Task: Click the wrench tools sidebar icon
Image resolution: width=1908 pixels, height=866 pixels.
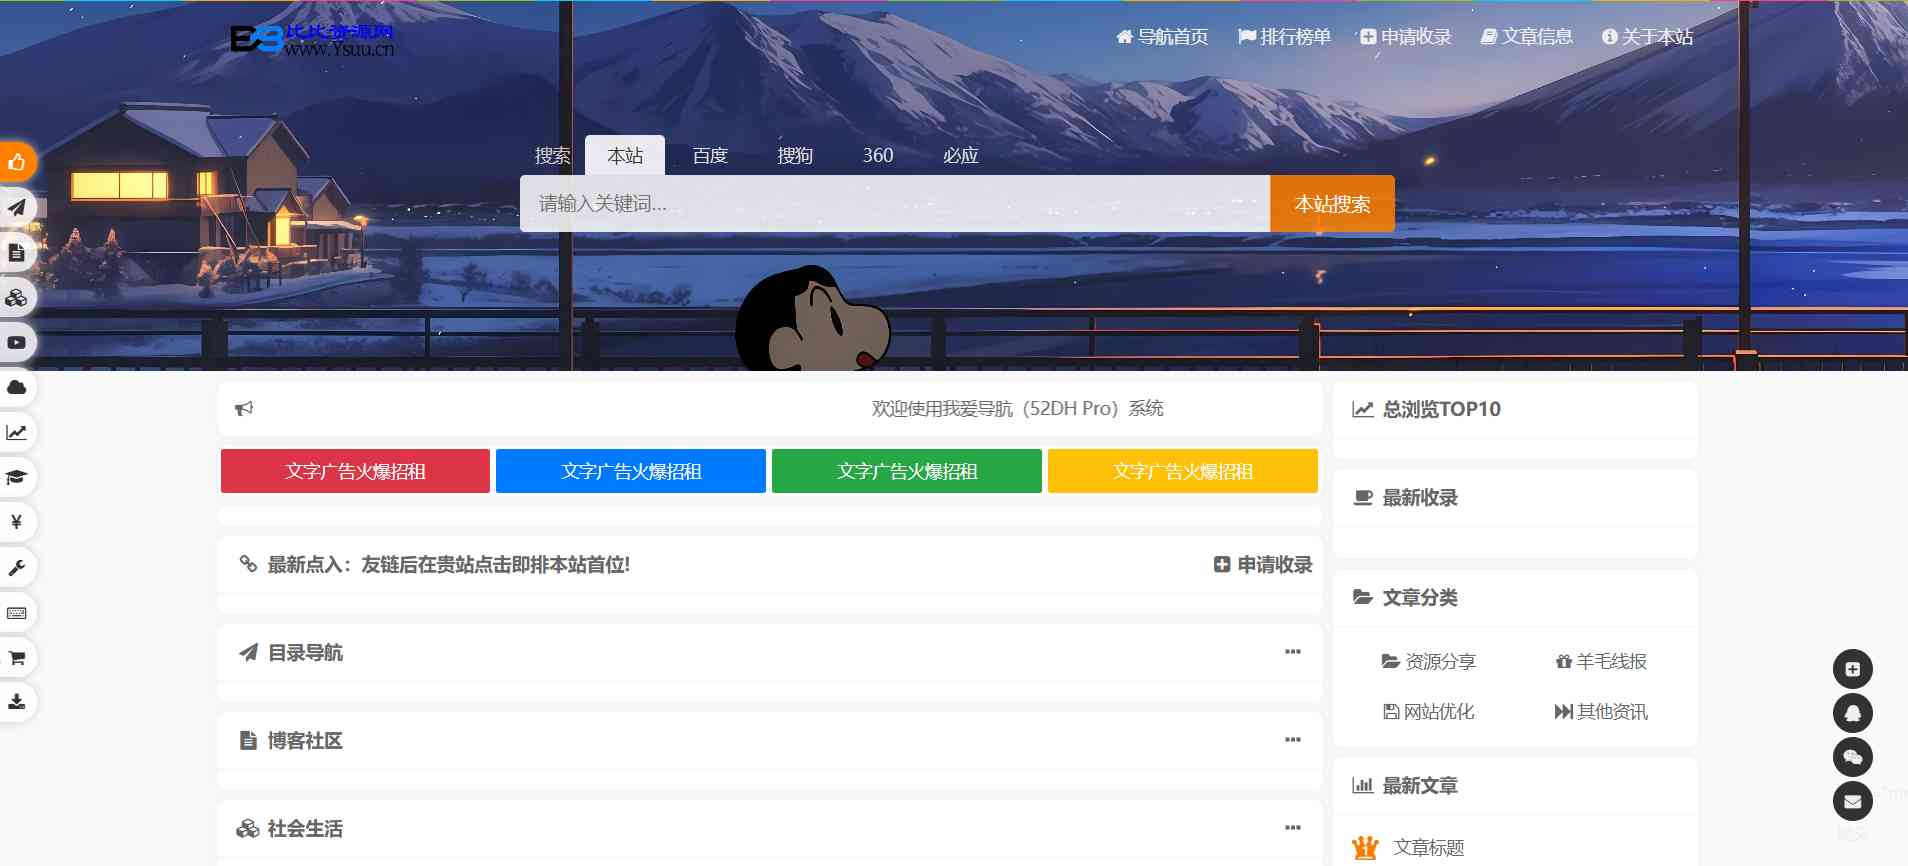Action: tap(17, 568)
